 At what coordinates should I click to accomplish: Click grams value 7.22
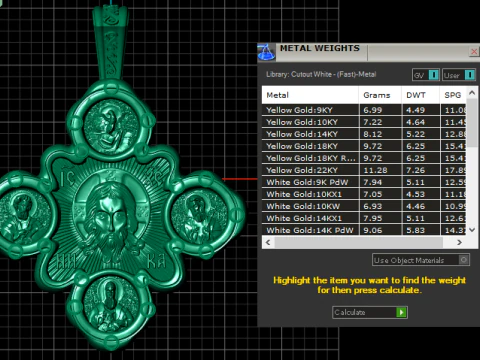(373, 122)
